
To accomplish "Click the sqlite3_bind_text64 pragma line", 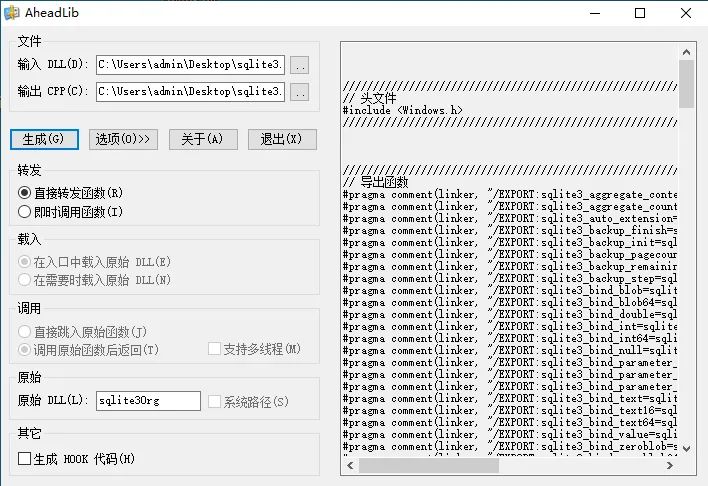I will (x=510, y=422).
